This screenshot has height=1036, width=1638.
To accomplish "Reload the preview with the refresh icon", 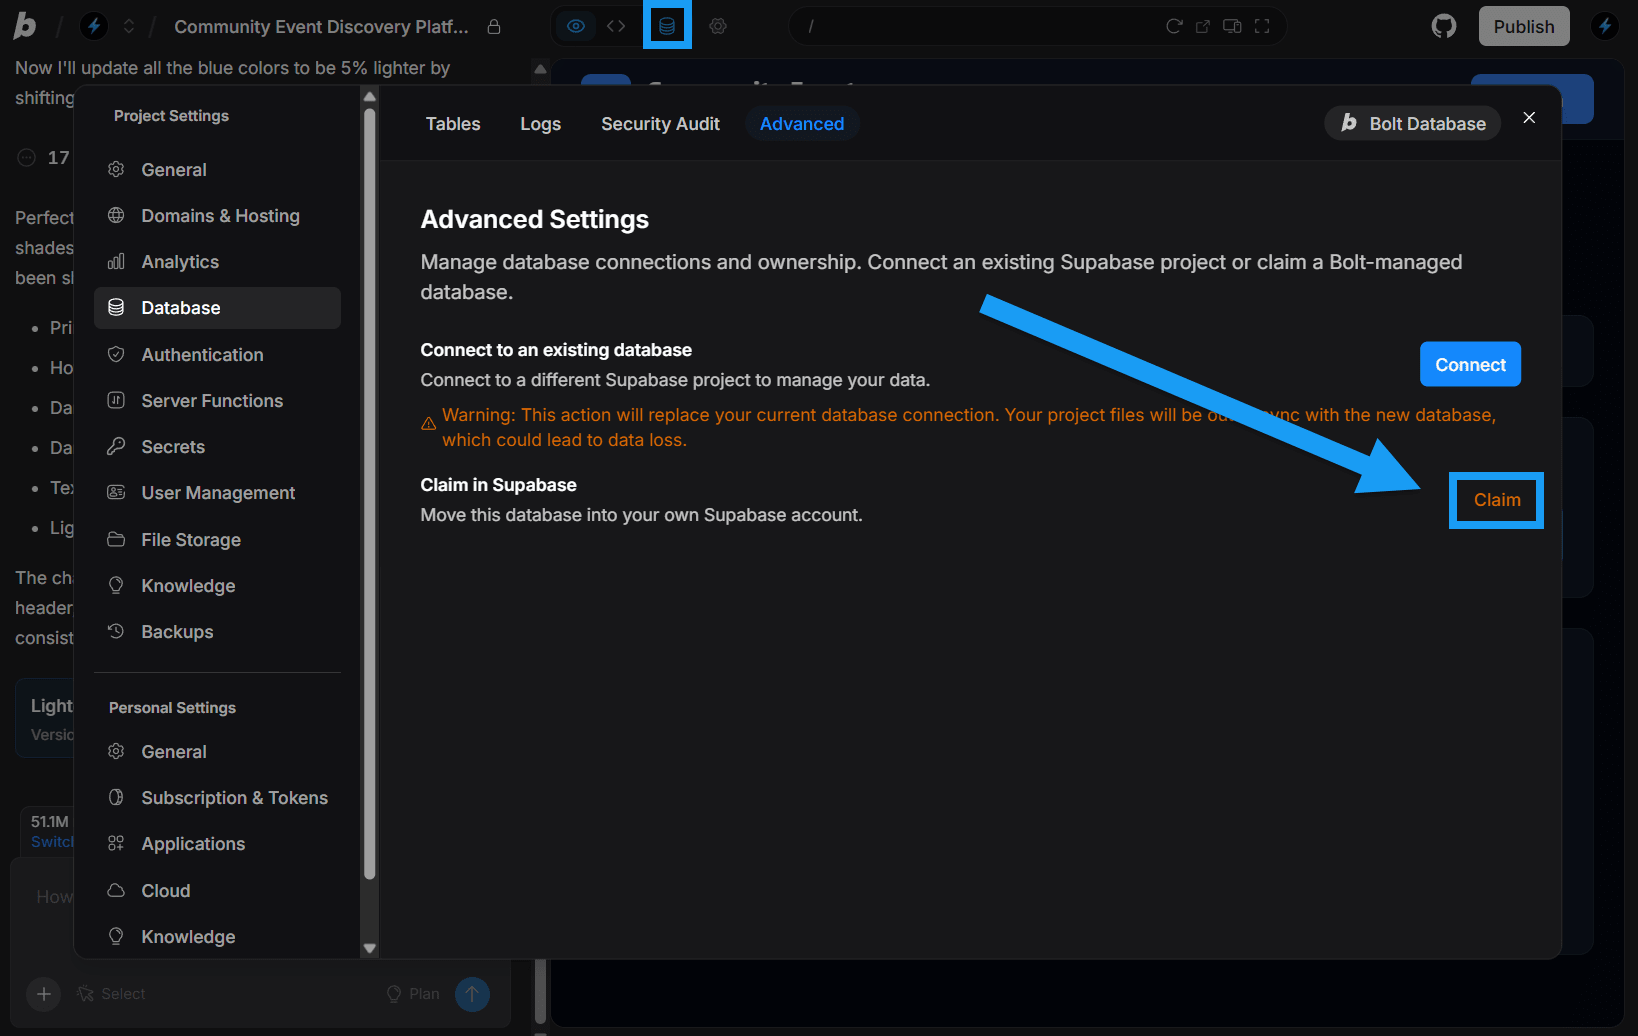I will [1174, 26].
